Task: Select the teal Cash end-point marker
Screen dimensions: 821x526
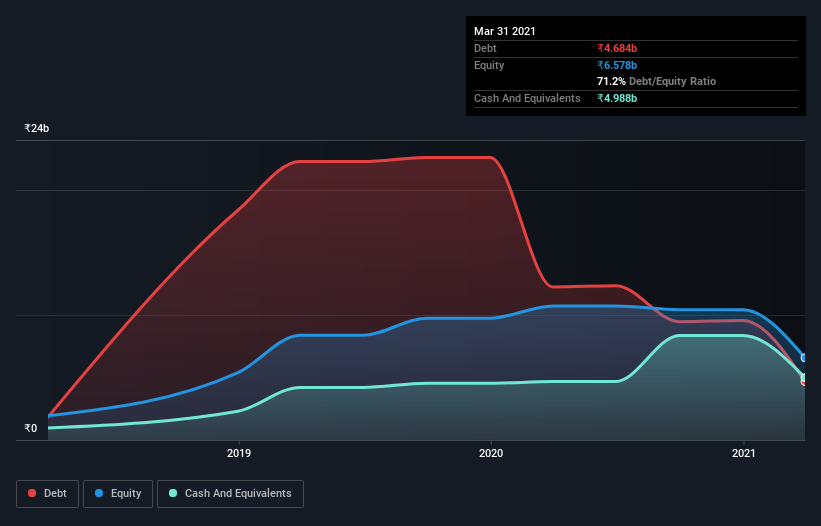Action: coord(804,377)
